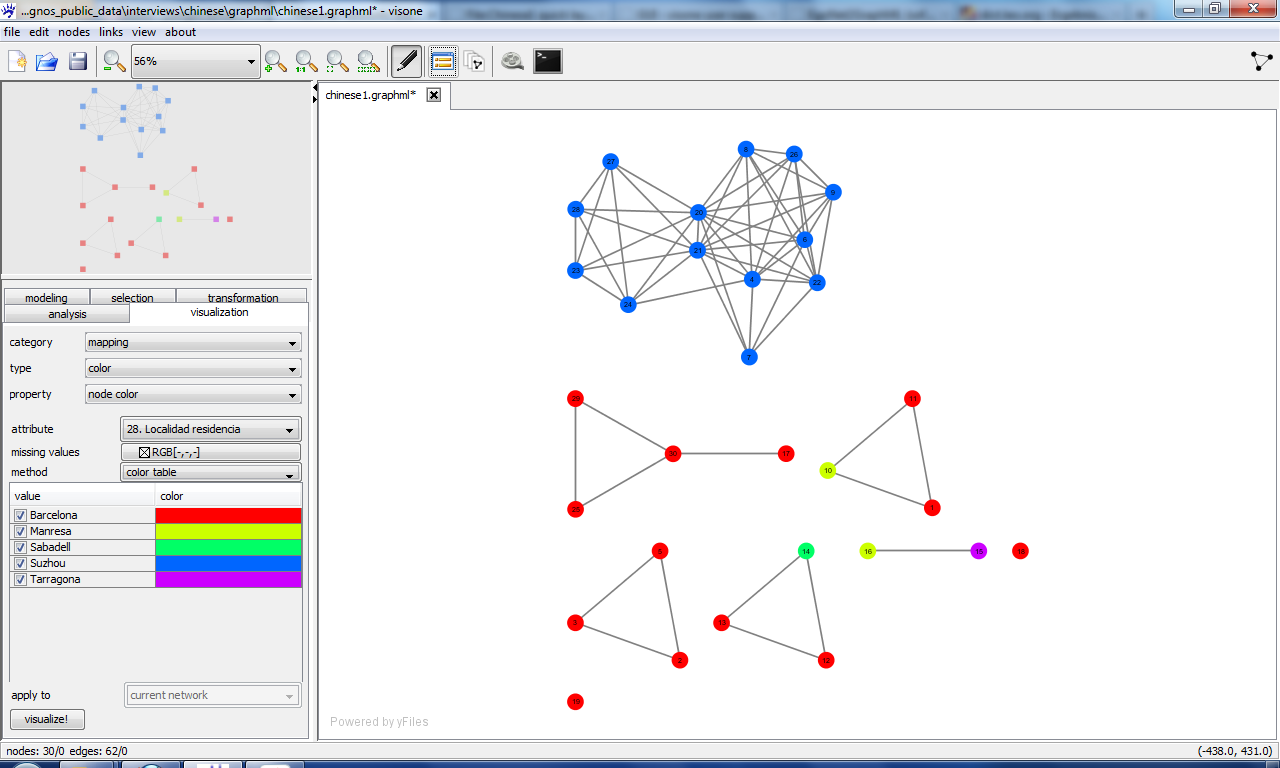Open the links menu
Screen dimensions: 1280x768
(x=111, y=32)
